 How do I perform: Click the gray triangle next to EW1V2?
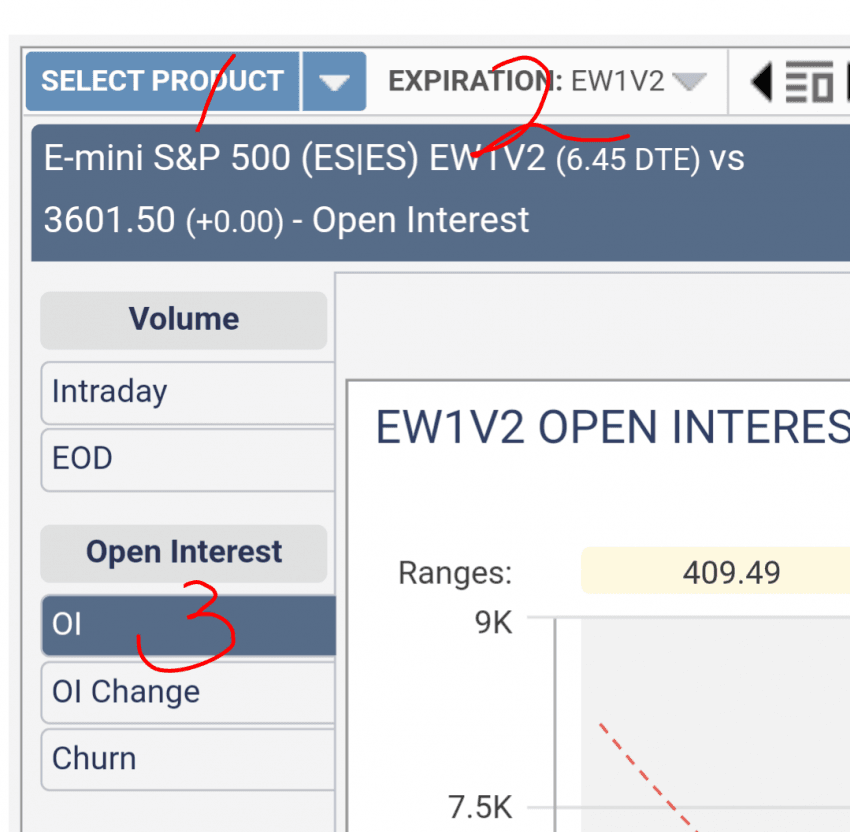pyautogui.click(x=690, y=81)
